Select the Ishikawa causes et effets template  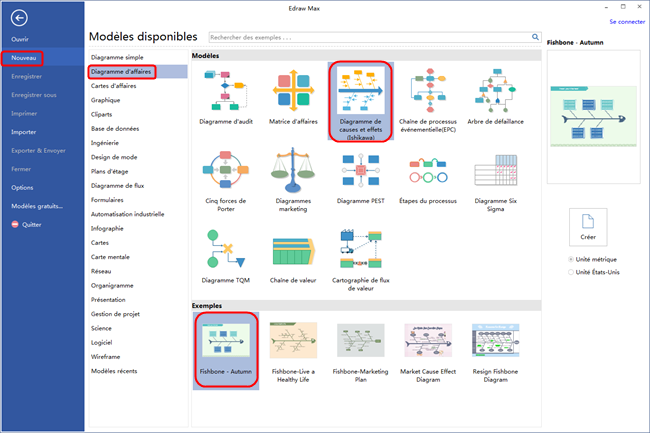(x=359, y=92)
